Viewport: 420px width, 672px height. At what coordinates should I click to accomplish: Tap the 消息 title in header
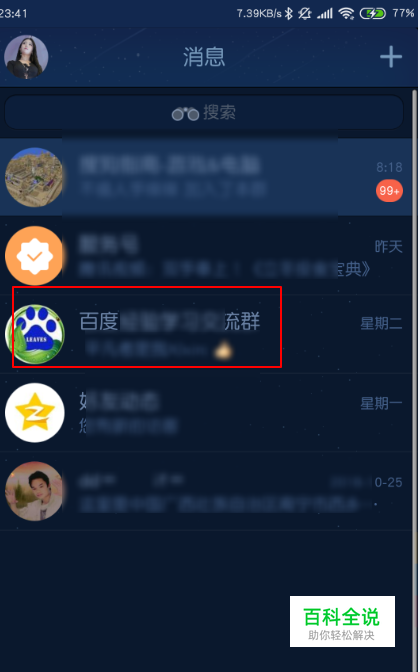(x=204, y=57)
